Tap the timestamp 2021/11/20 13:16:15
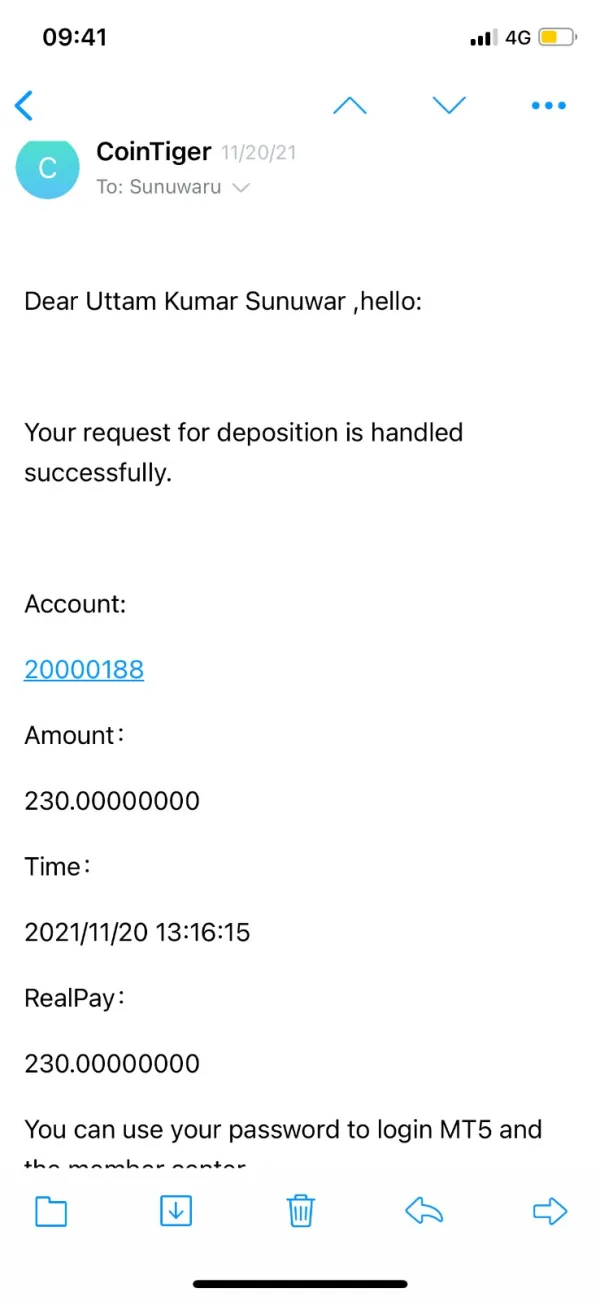Image resolution: width=600 pixels, height=1301 pixels. pos(137,933)
